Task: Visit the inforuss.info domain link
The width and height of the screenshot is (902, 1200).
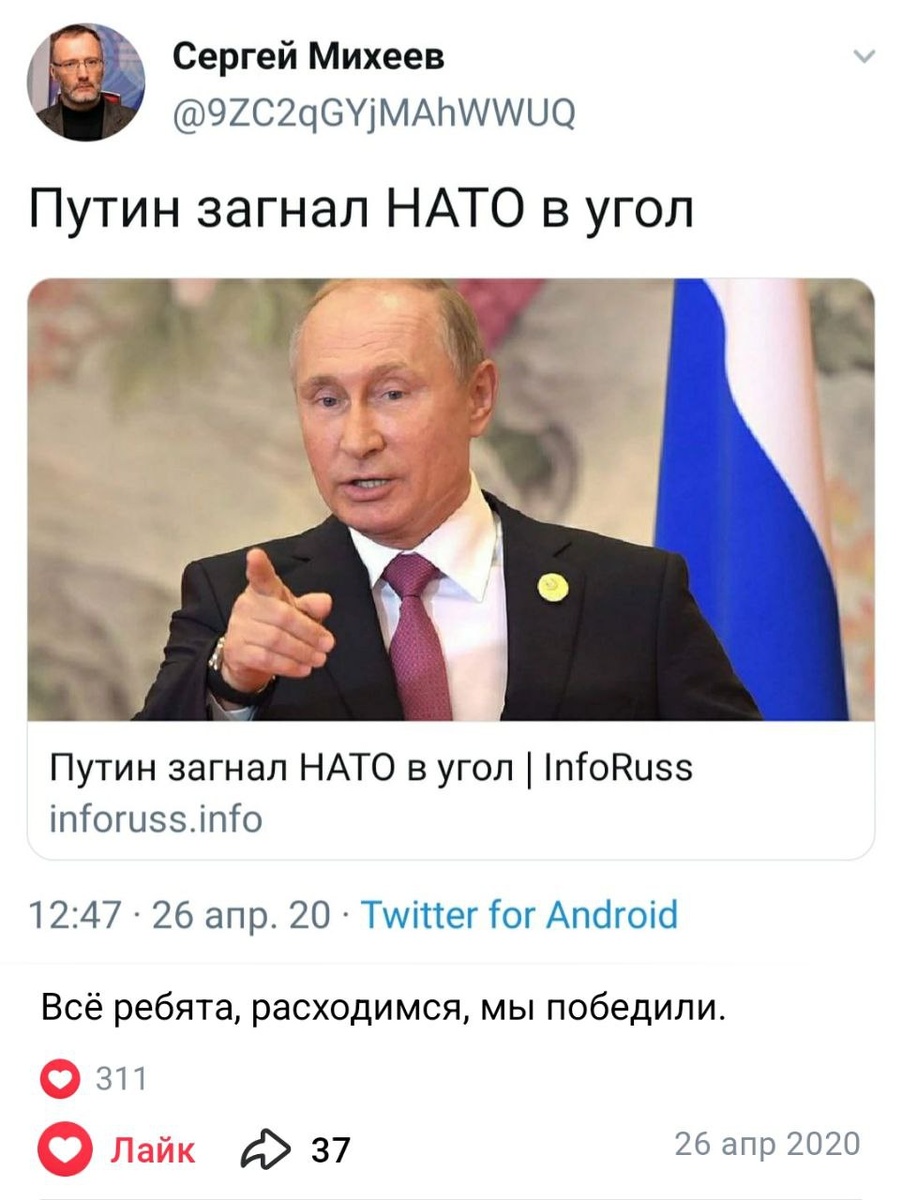Action: pyautogui.click(x=155, y=820)
